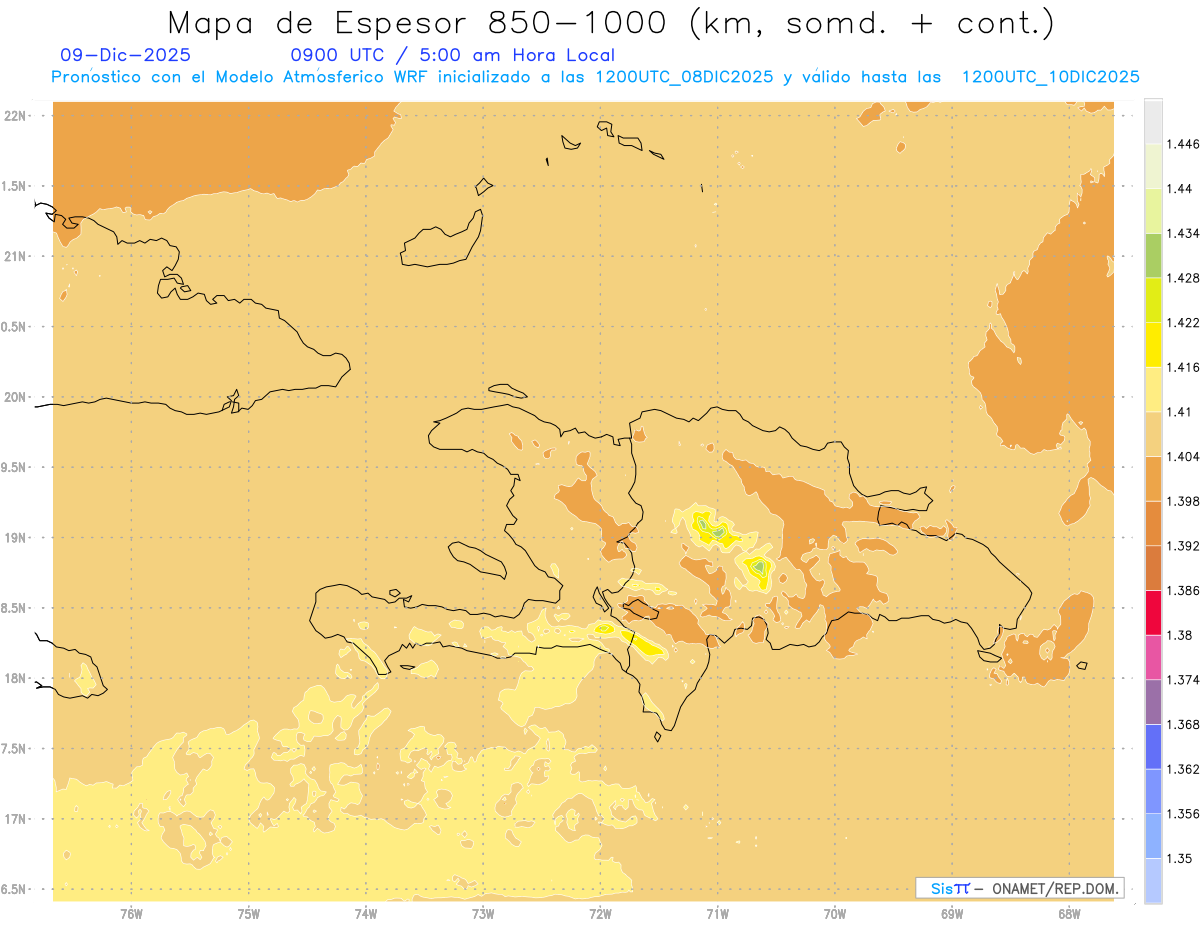Pick the light blue swatch between 1.35 and 1.356

tap(1153, 836)
